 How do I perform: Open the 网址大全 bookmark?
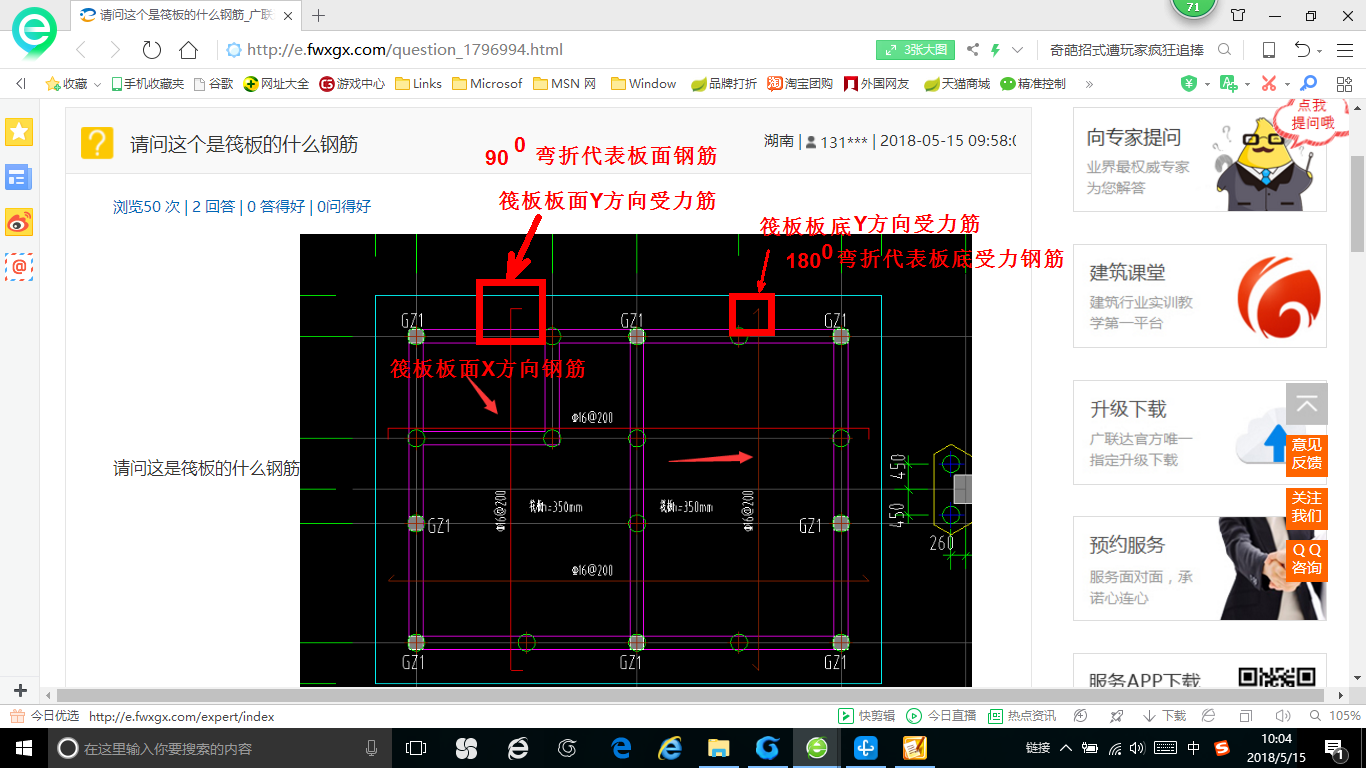(277, 84)
